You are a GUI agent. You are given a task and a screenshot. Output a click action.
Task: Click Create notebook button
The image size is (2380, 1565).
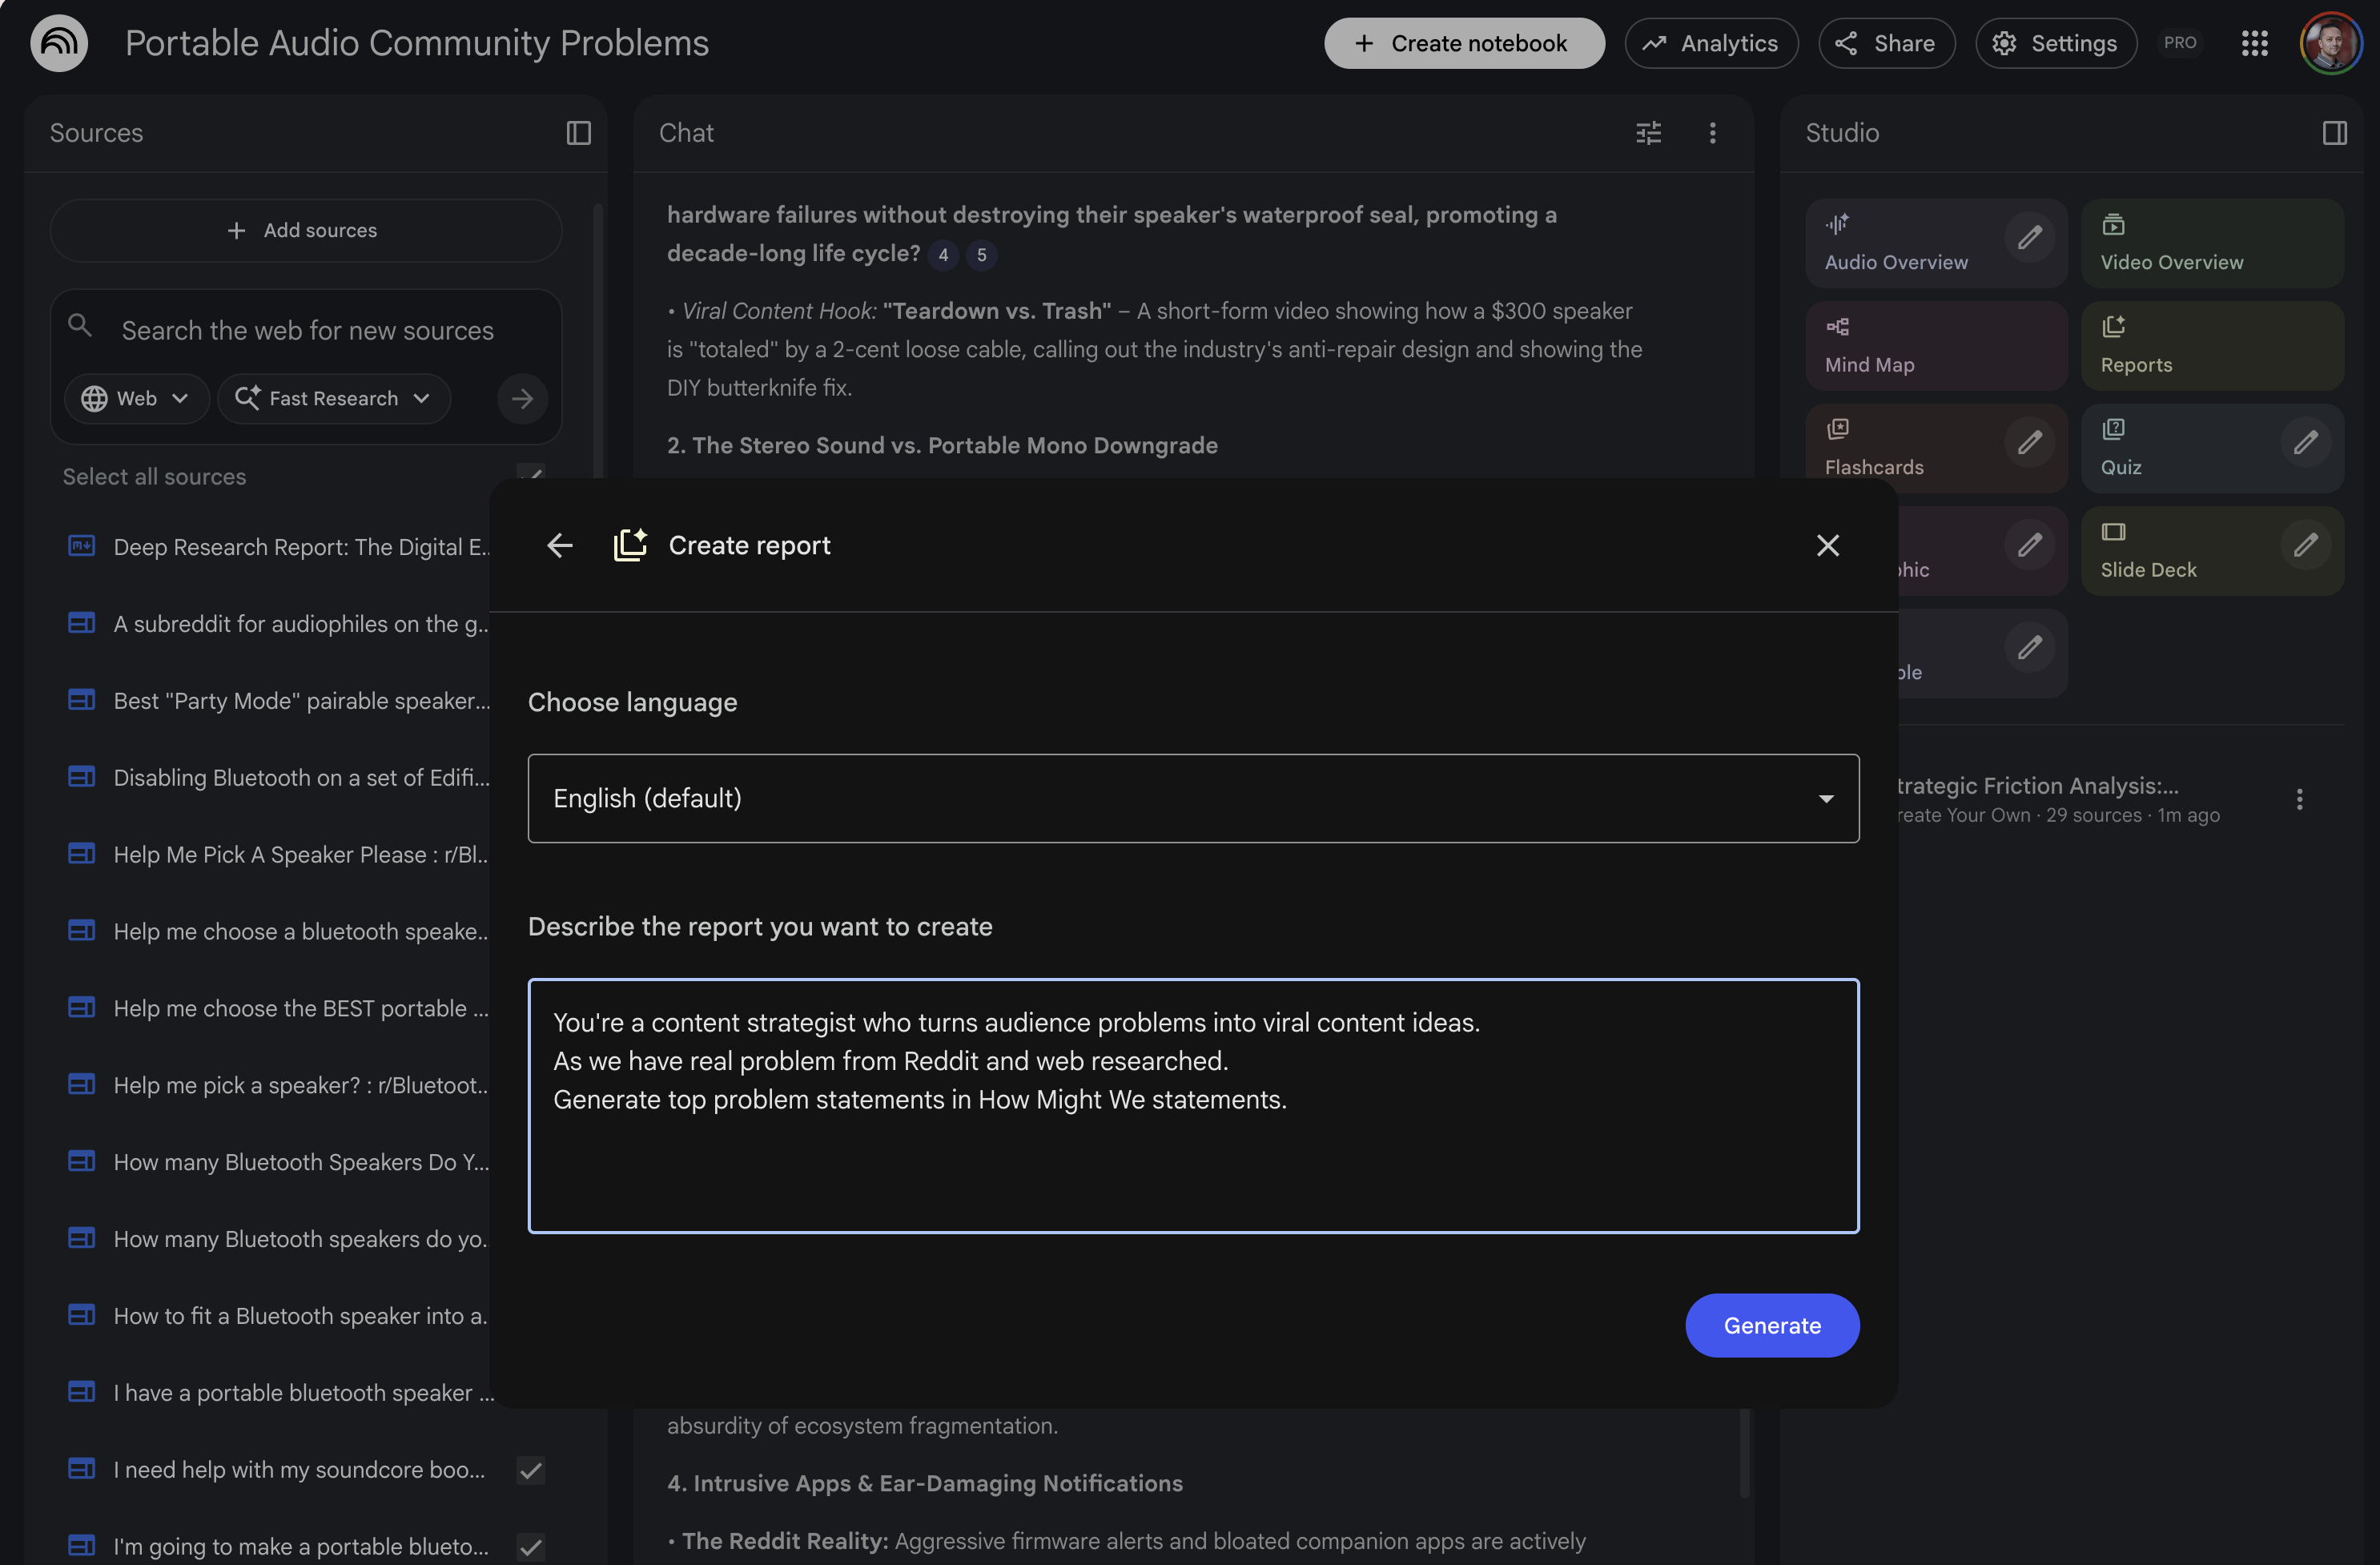pyautogui.click(x=1464, y=43)
